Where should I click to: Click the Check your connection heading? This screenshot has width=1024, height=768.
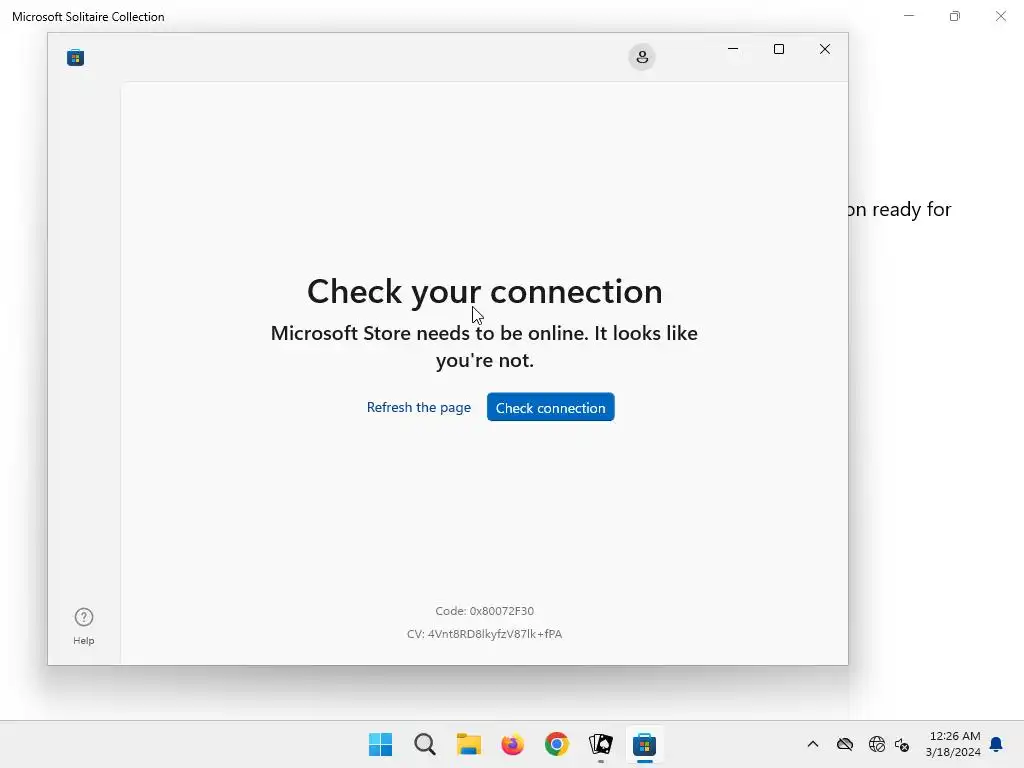(485, 291)
